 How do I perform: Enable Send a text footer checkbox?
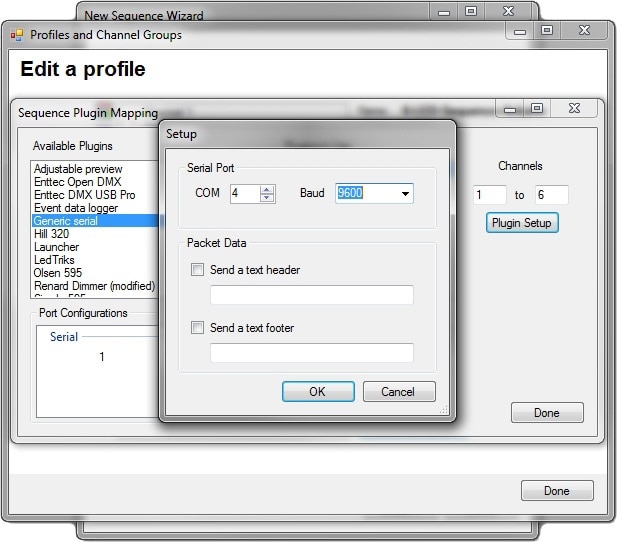(x=197, y=327)
